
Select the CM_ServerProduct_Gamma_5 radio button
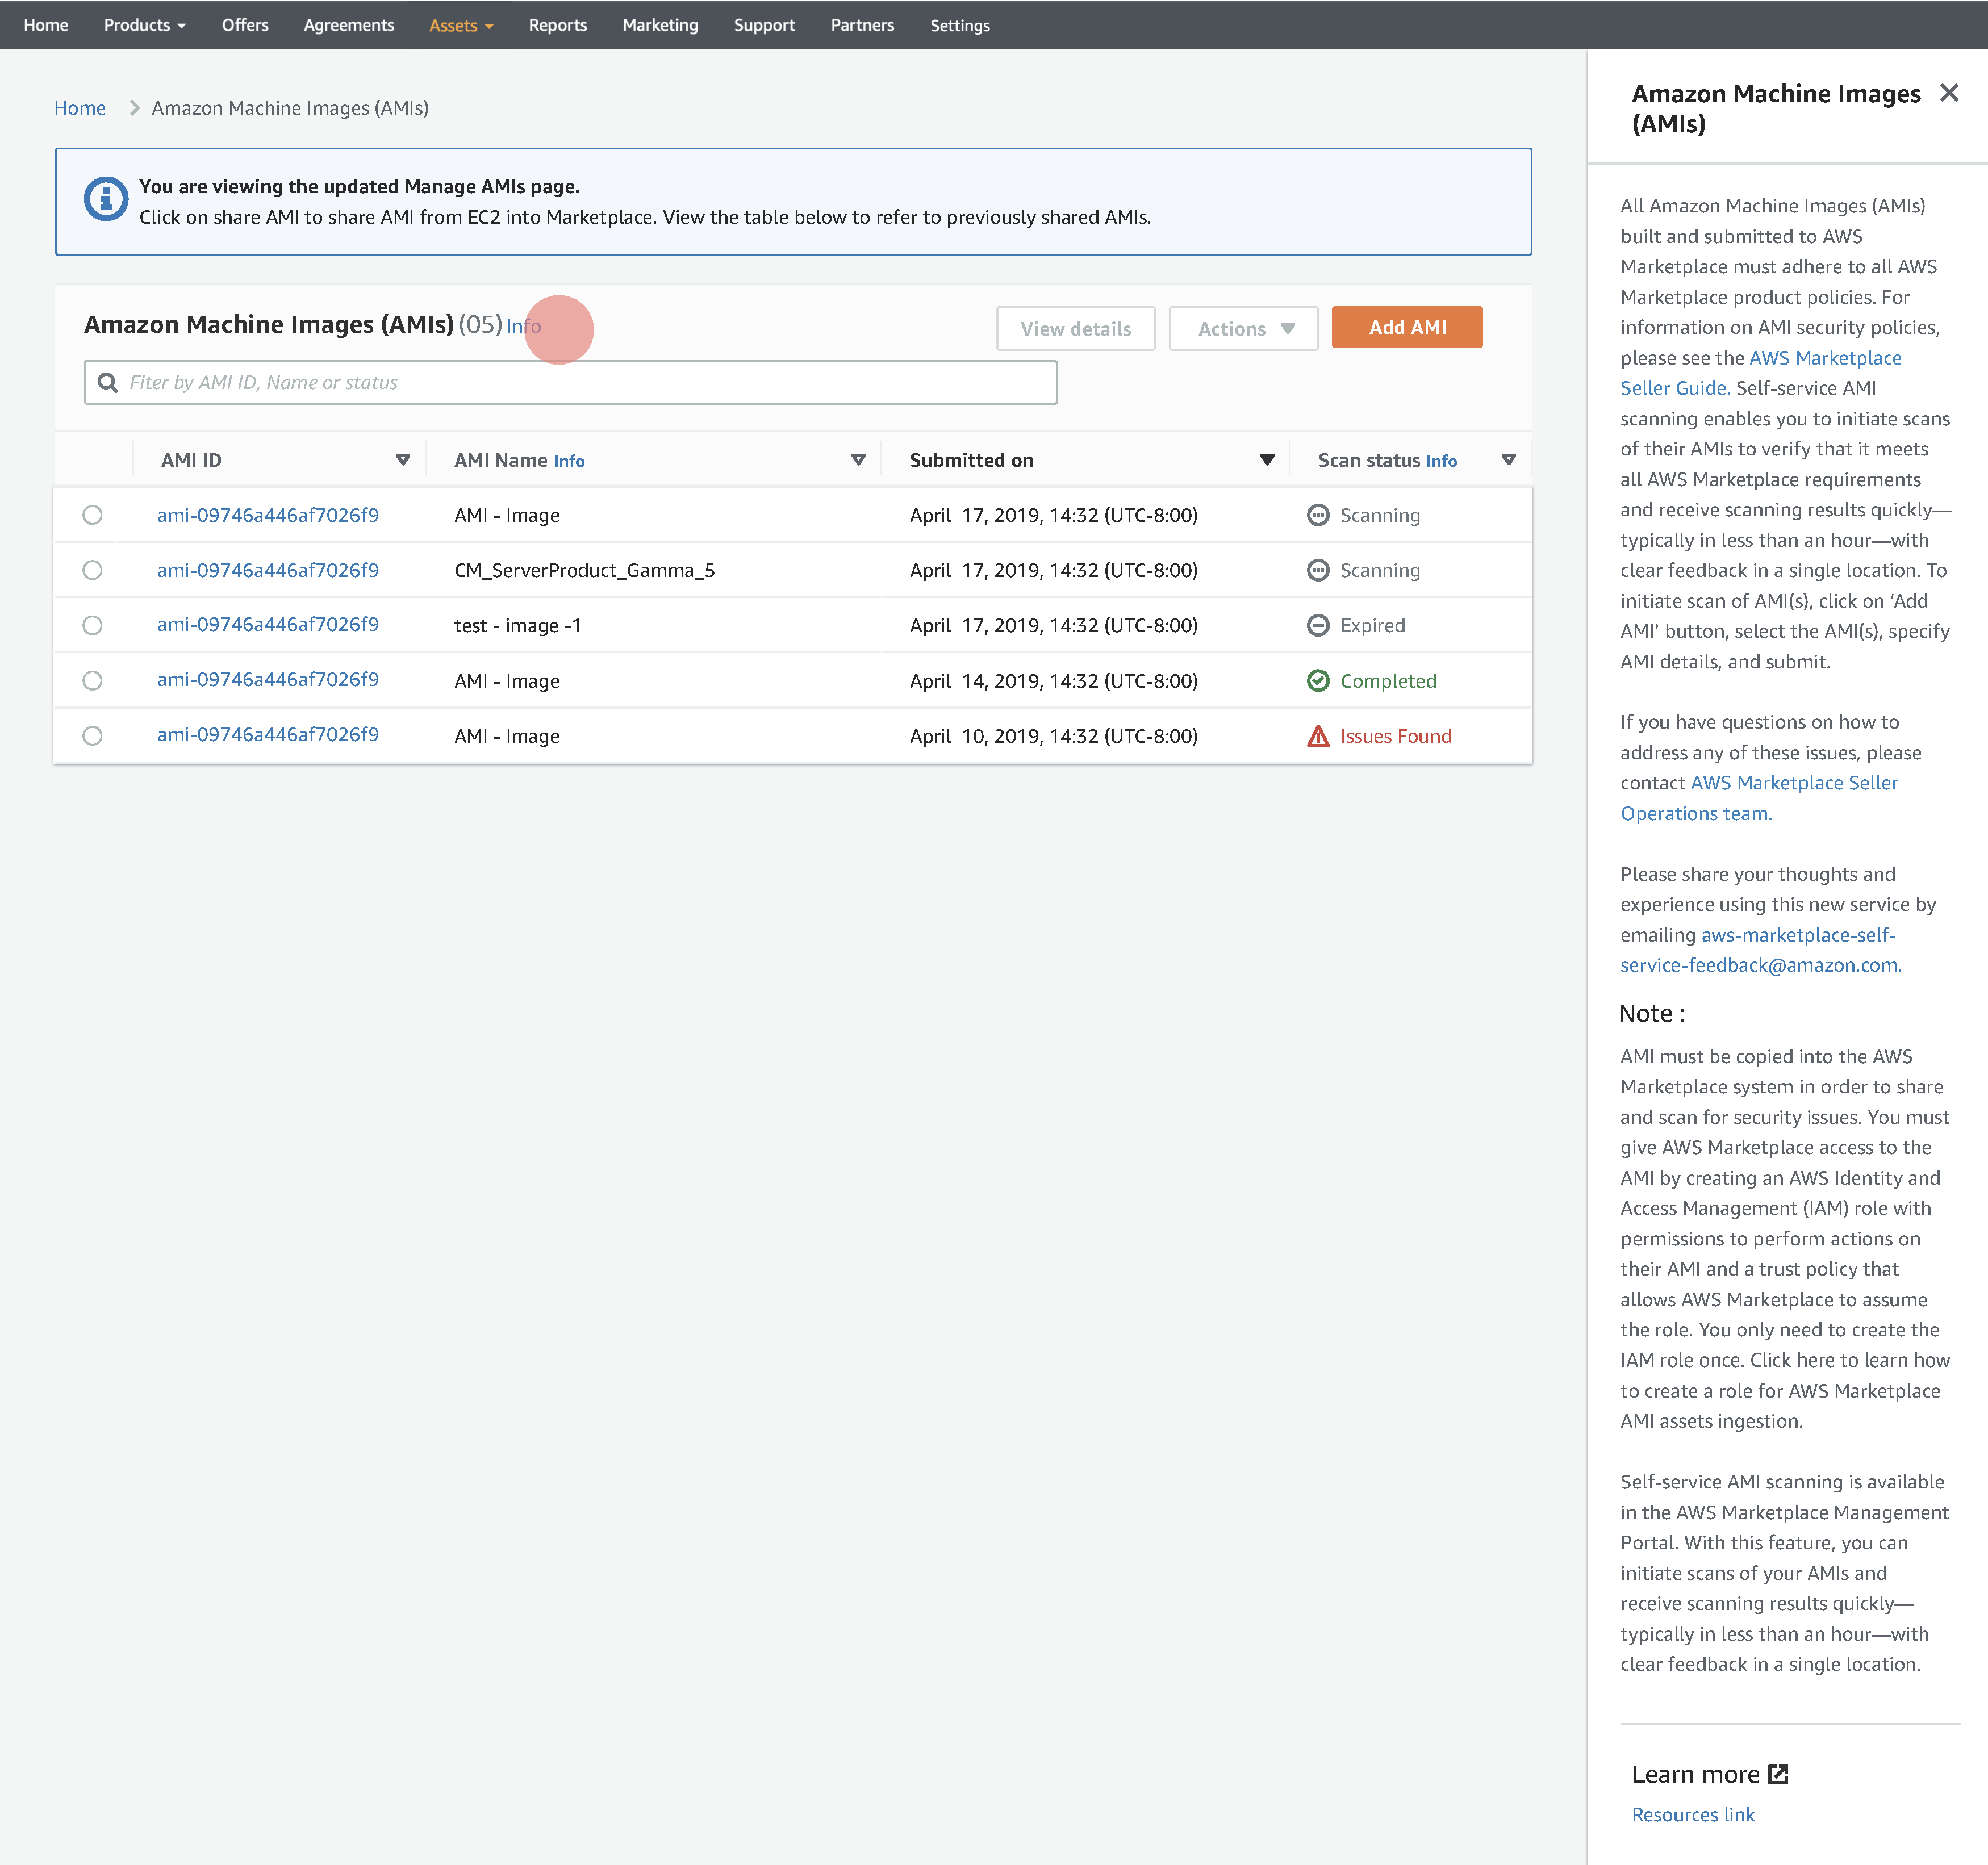[92, 570]
